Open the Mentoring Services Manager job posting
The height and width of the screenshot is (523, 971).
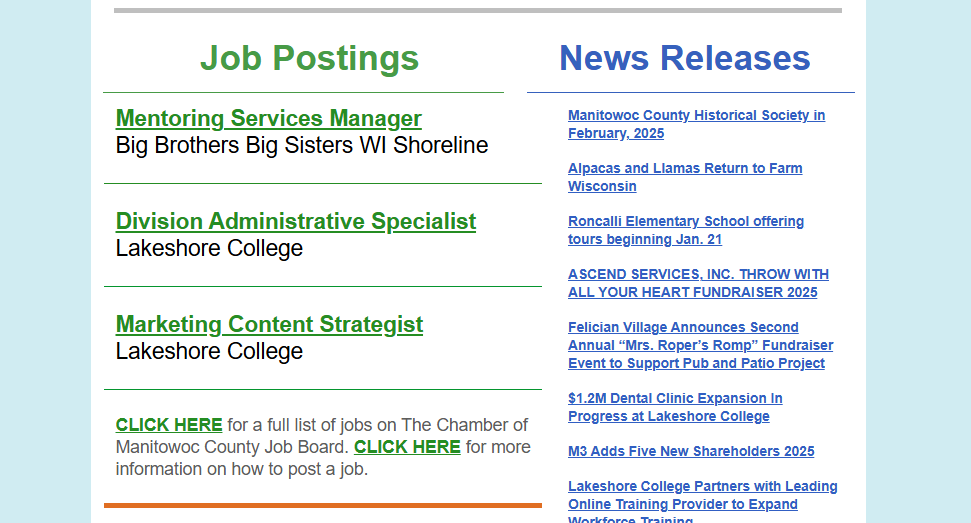pyautogui.click(x=268, y=119)
